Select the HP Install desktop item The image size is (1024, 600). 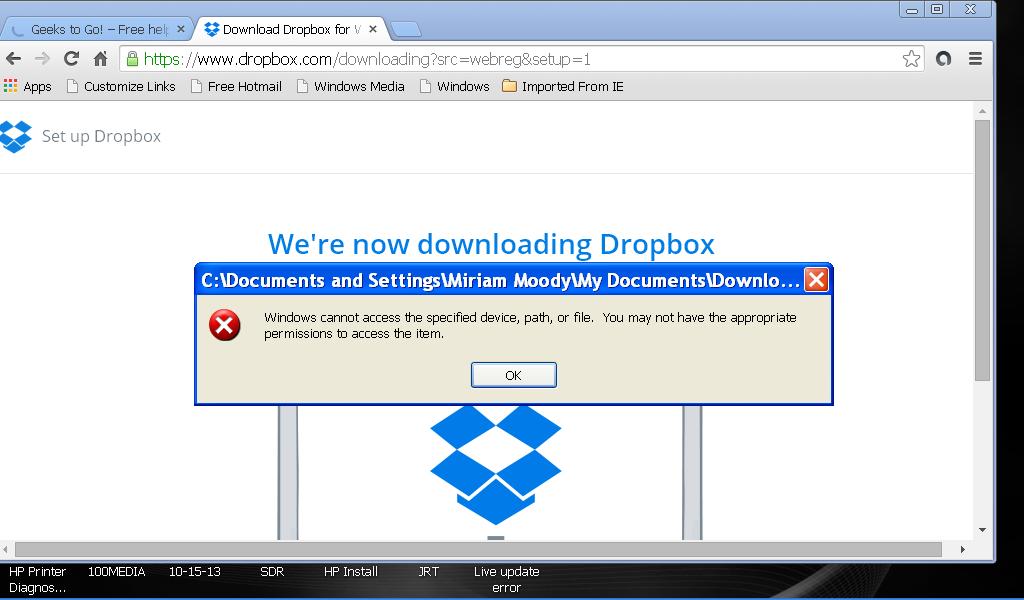point(351,571)
